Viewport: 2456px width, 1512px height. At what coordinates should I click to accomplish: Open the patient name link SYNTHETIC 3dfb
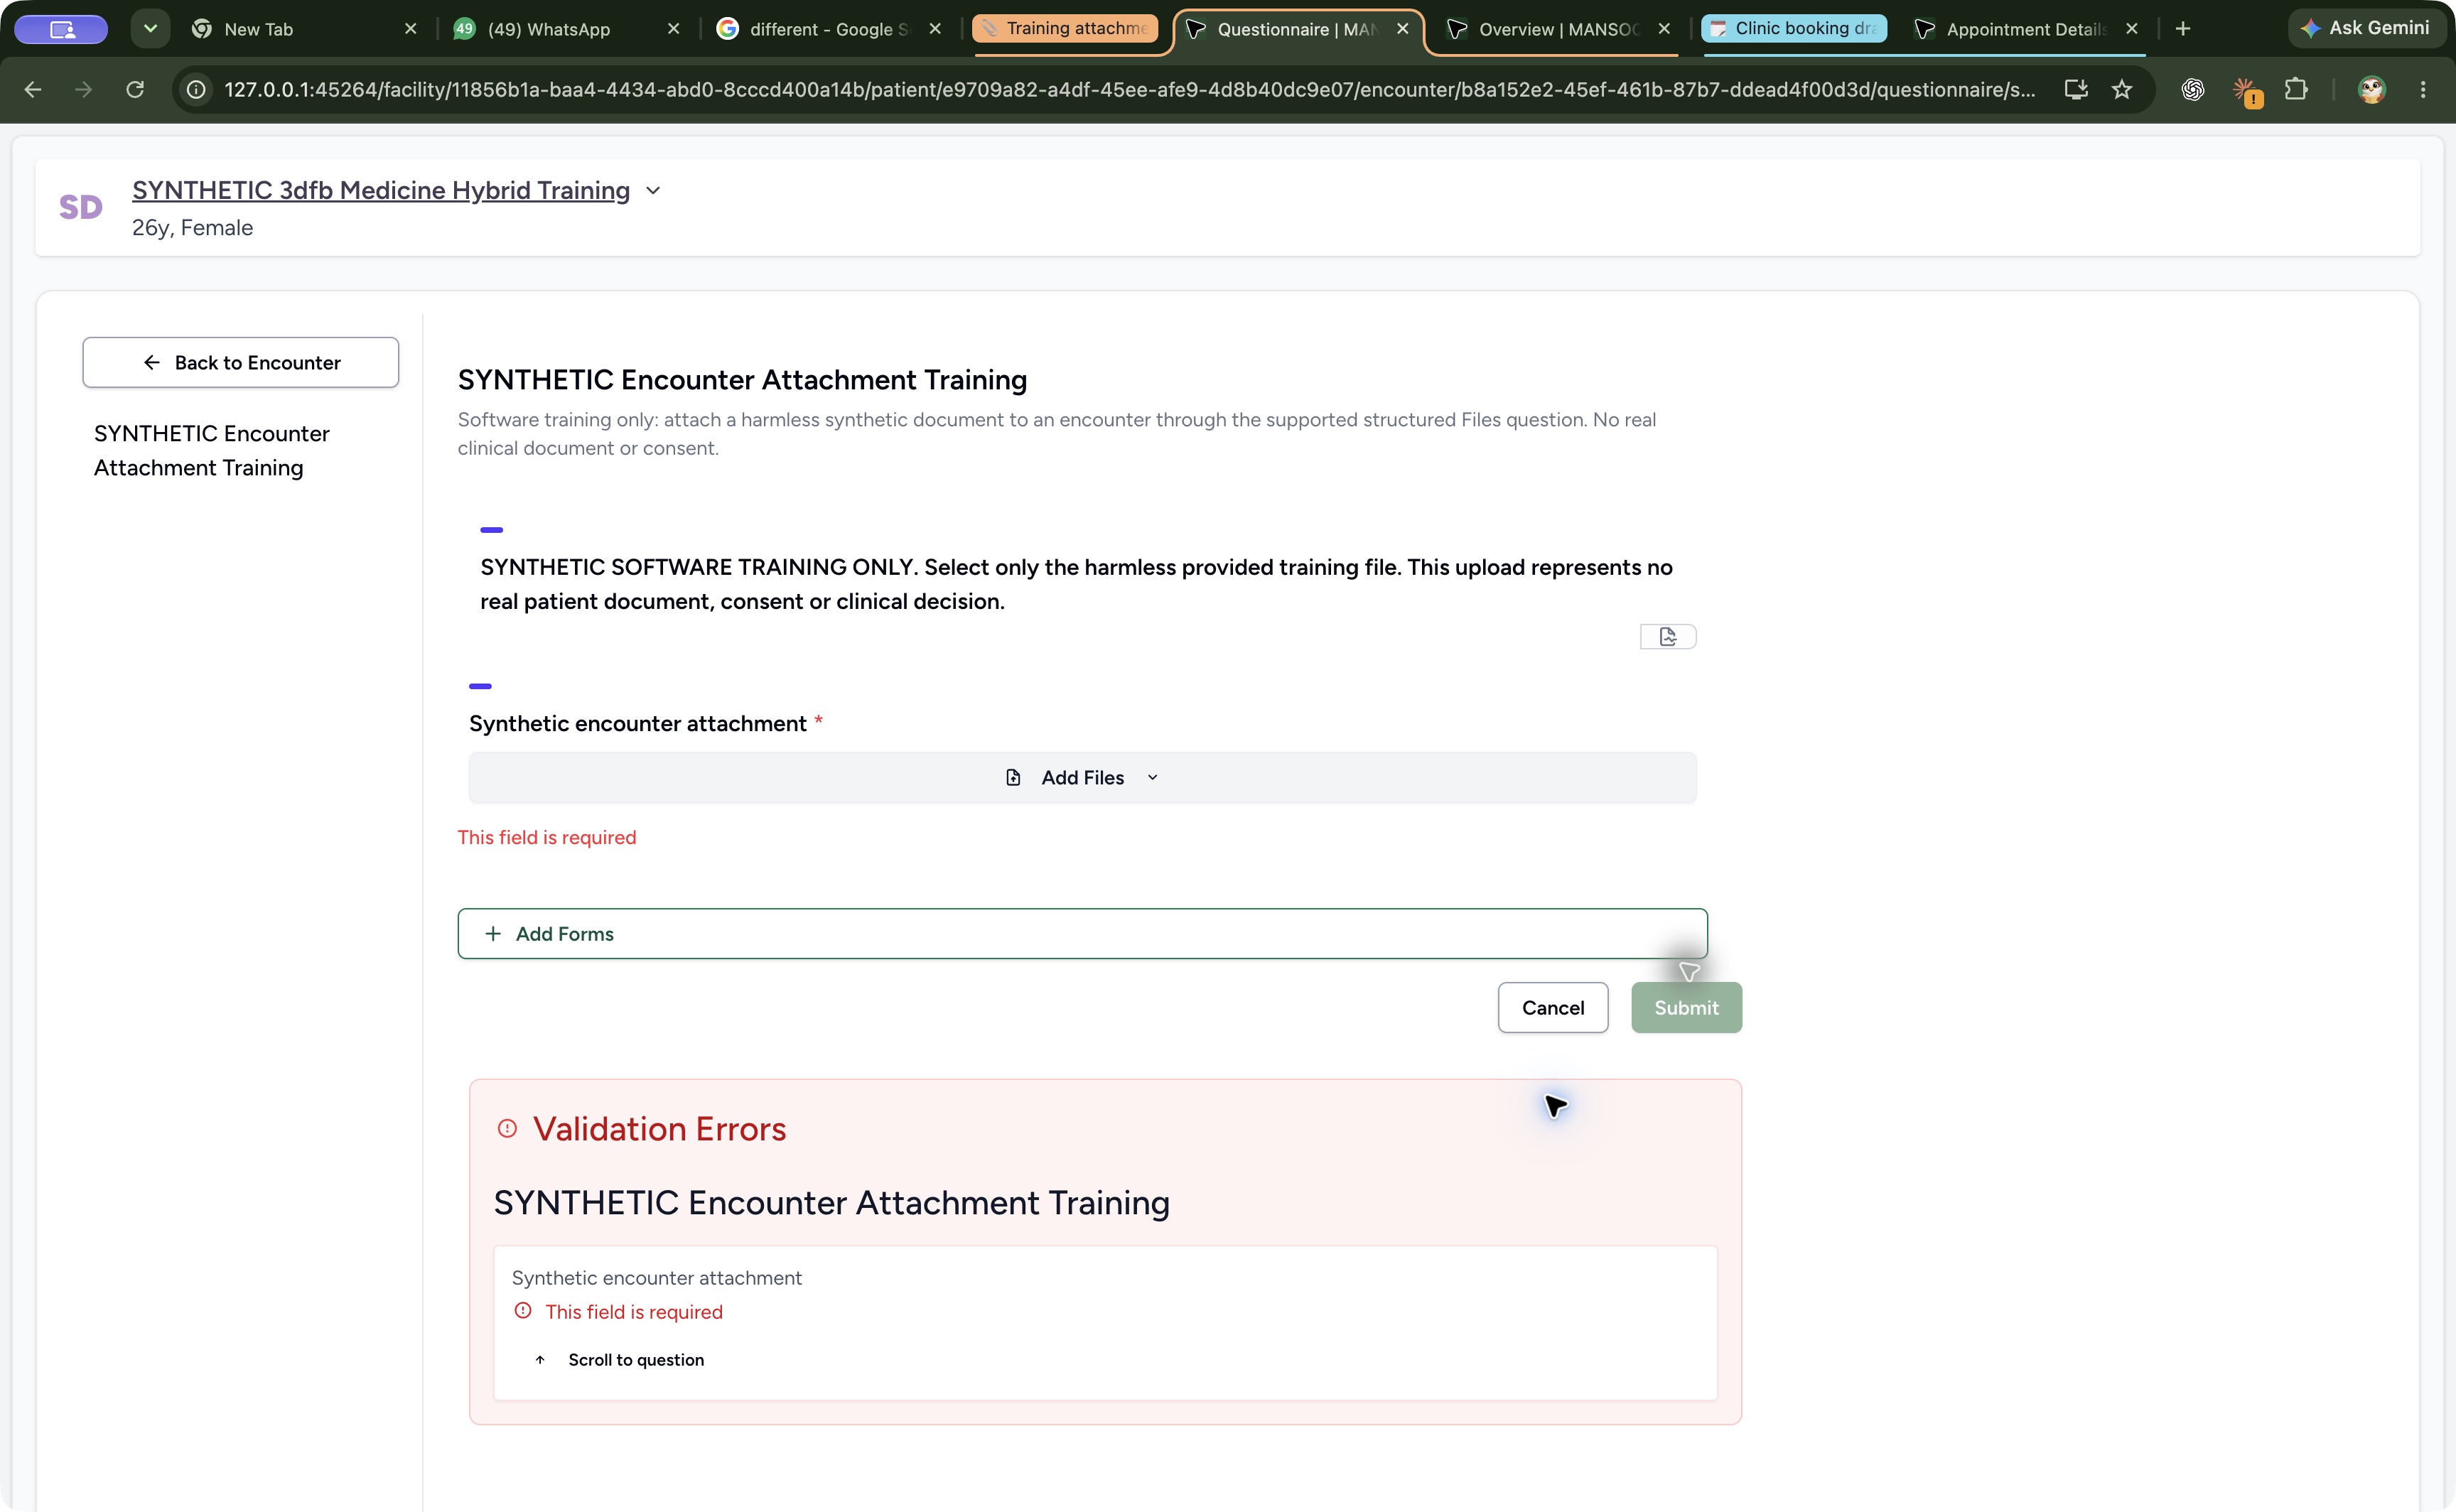tap(381, 191)
